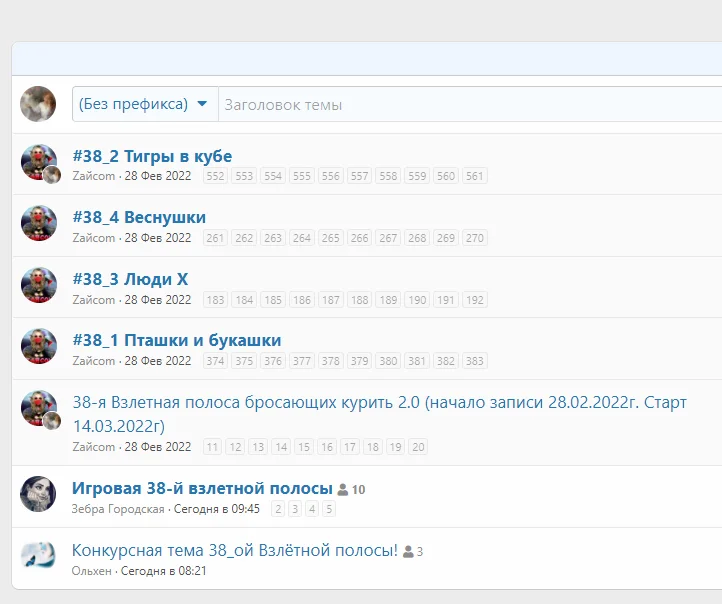Go to page 192 of Люди Х
The width and height of the screenshot is (722, 604).
(x=475, y=300)
